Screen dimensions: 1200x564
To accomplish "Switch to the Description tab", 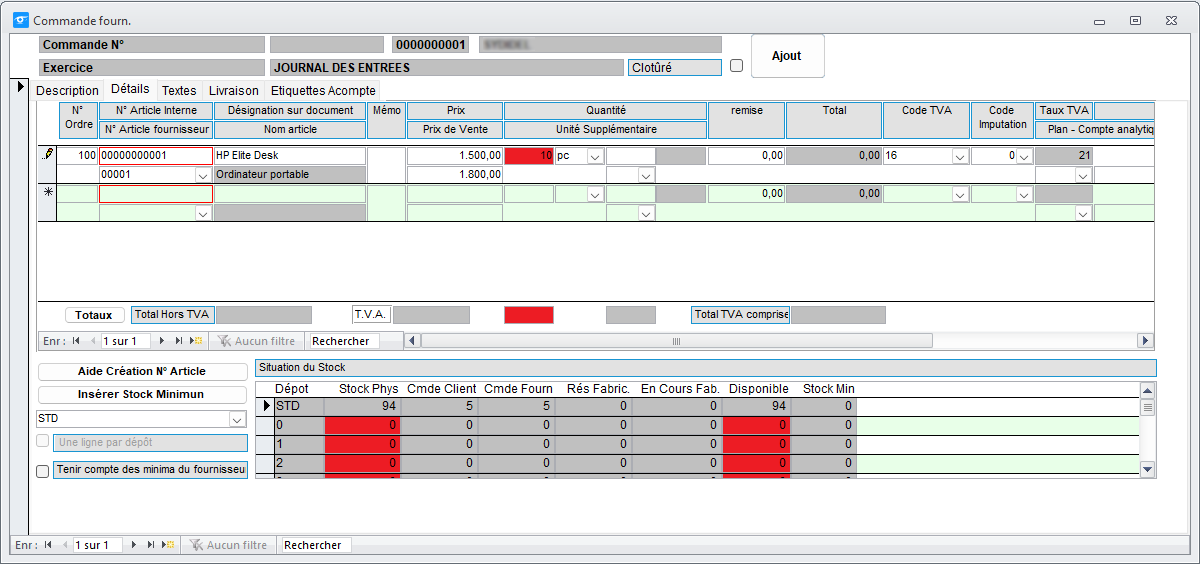I will coord(68,90).
